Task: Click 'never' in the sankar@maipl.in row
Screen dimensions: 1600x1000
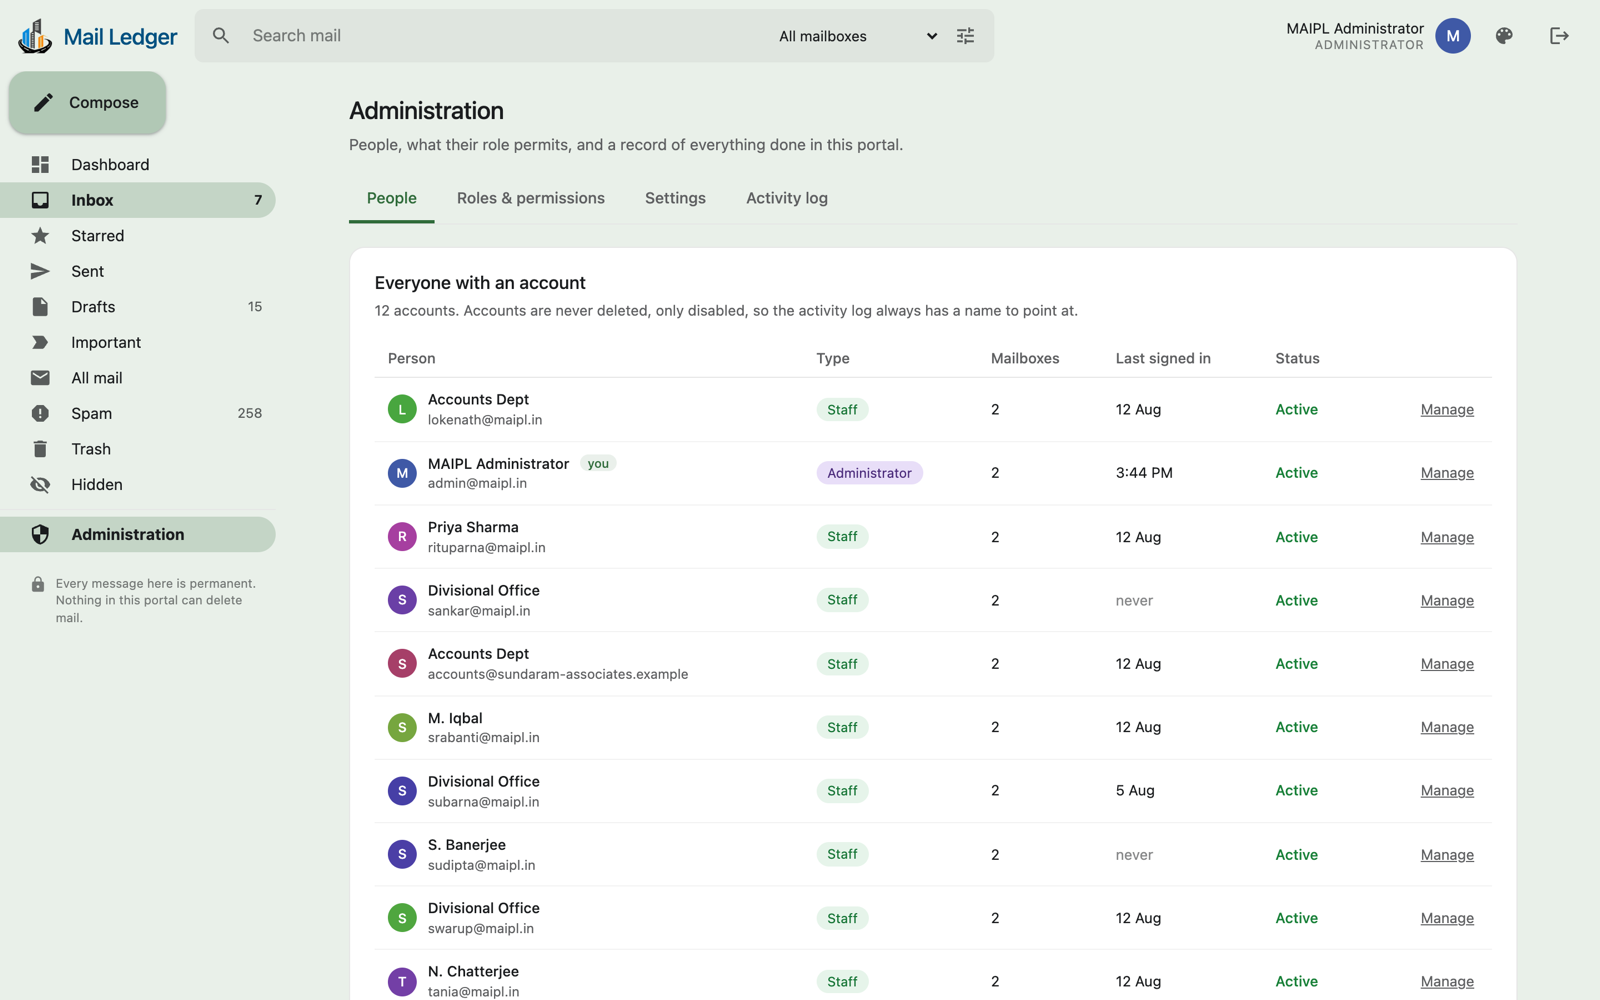Action: 1134,601
